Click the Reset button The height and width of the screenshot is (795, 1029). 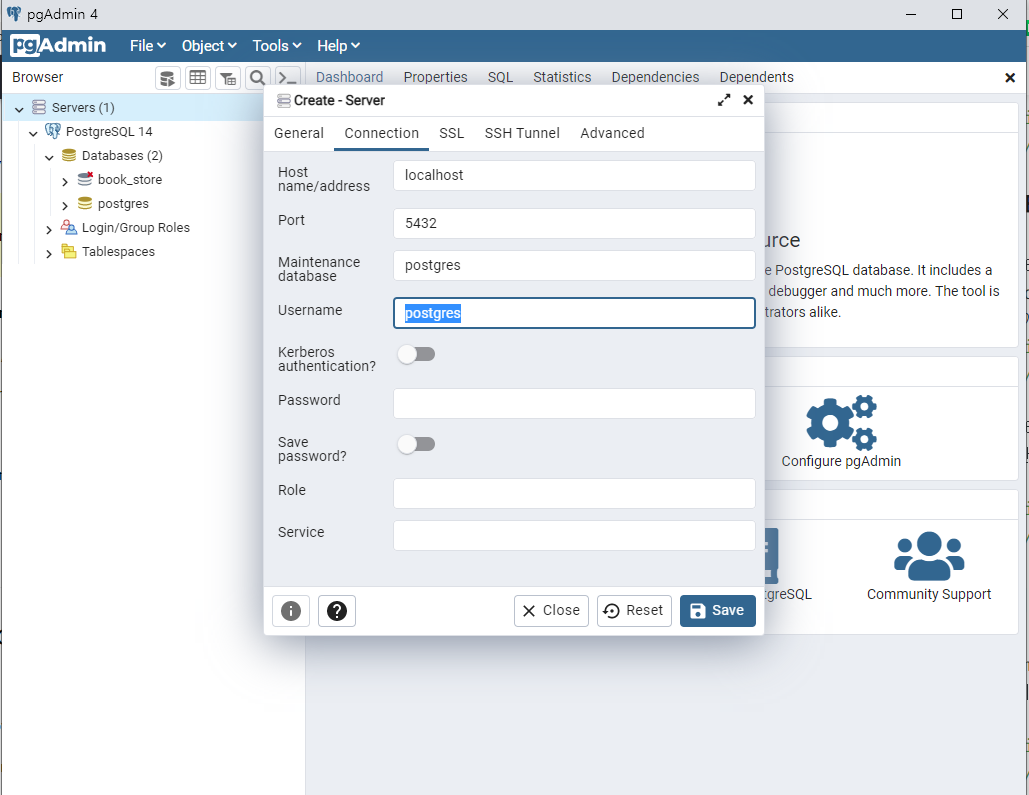[634, 611]
